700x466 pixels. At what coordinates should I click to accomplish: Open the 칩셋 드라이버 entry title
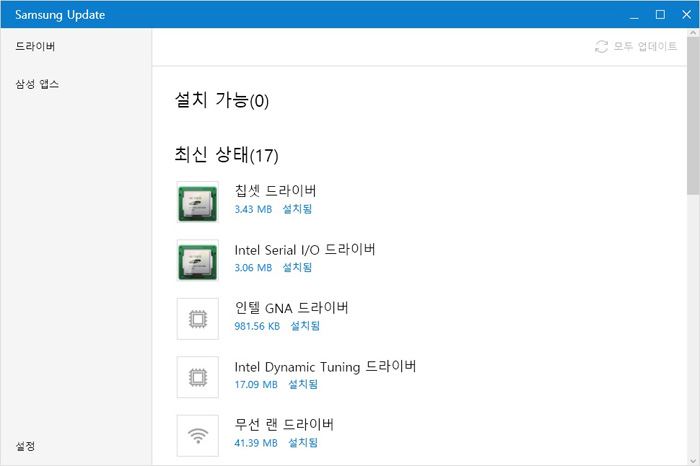pos(275,191)
